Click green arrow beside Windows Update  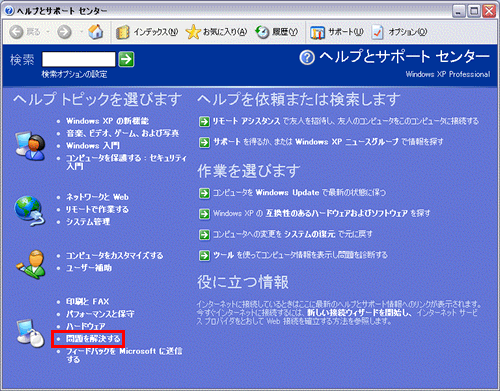(204, 193)
